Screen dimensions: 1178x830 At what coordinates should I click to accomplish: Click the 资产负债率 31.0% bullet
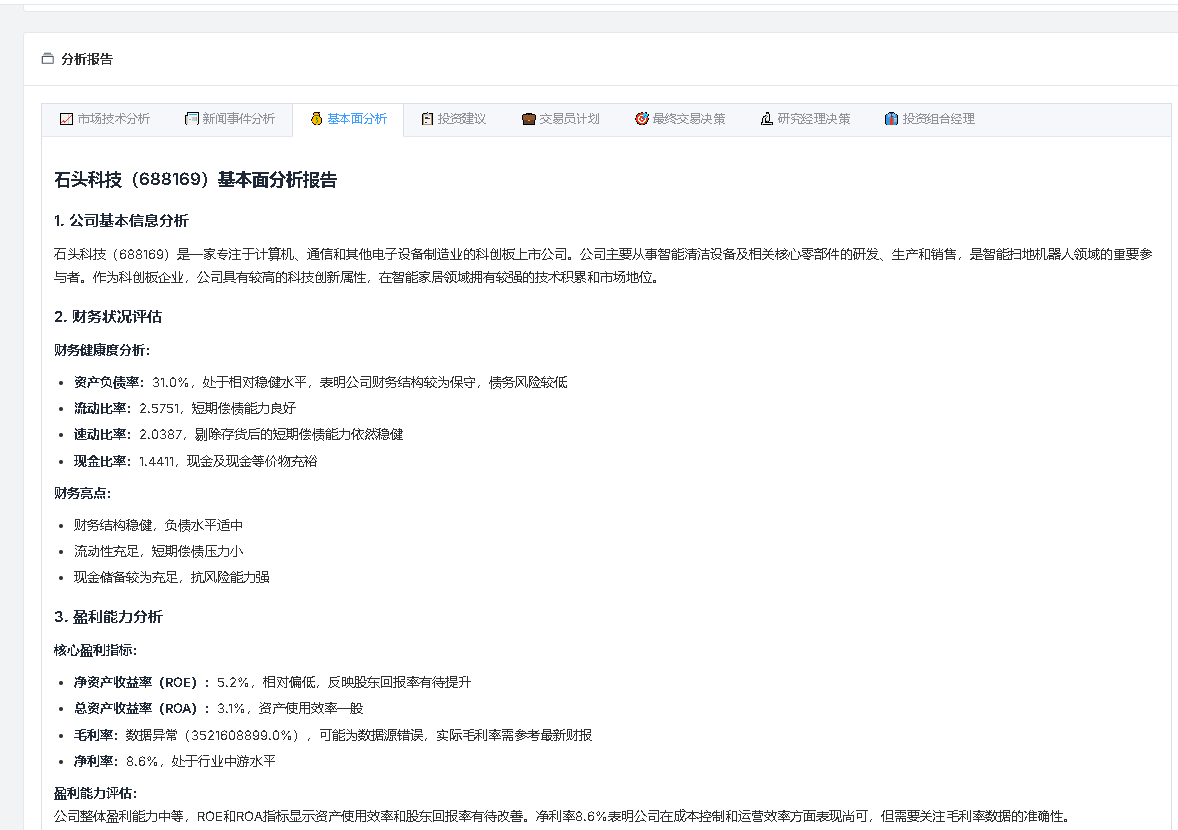click(x=320, y=382)
